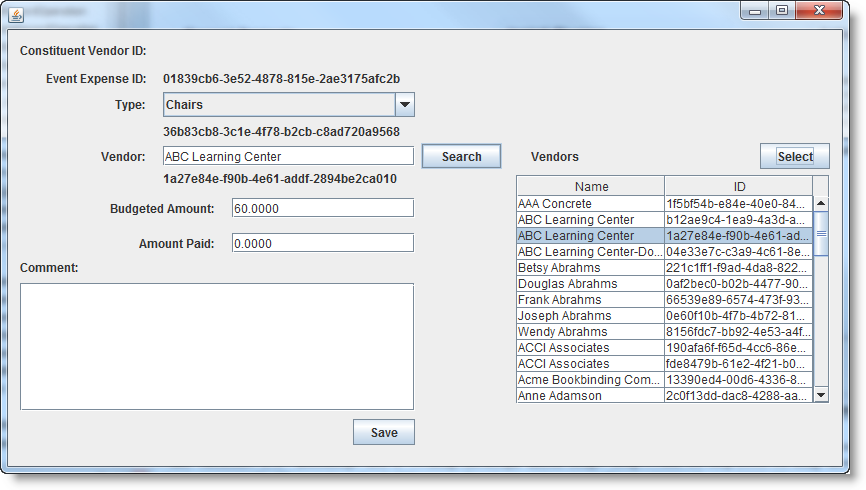Click the Amount Paid field
The image size is (866, 490).
tap(323, 243)
